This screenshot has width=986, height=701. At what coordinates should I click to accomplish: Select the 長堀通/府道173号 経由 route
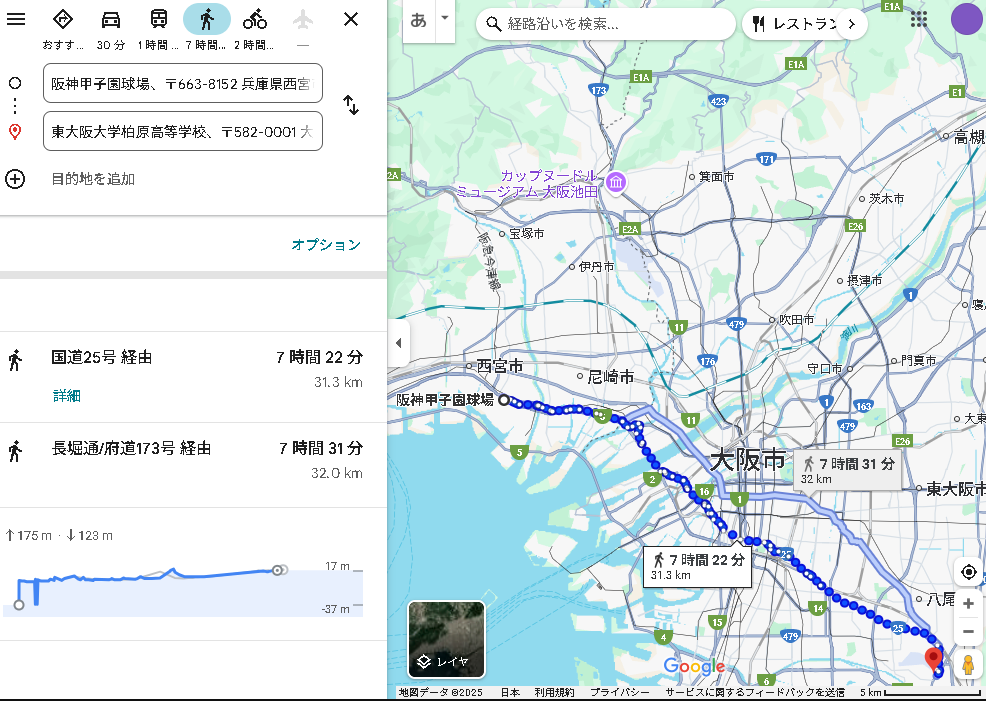(x=193, y=465)
